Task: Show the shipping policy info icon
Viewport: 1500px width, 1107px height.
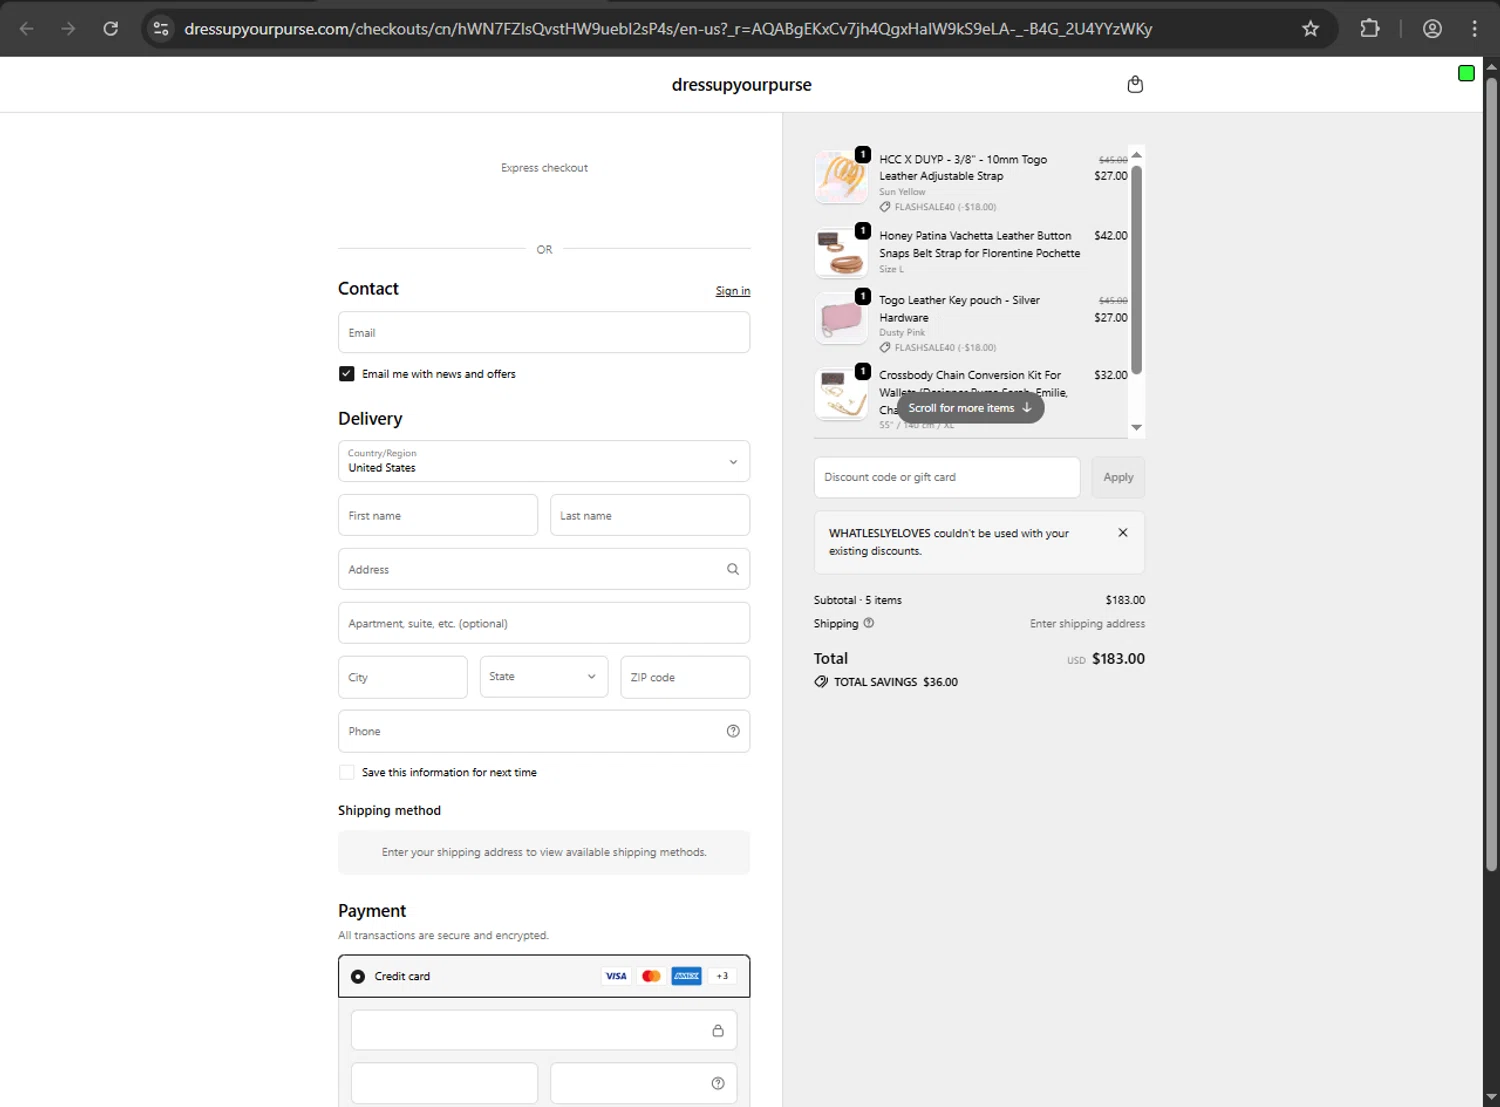Action: point(868,623)
